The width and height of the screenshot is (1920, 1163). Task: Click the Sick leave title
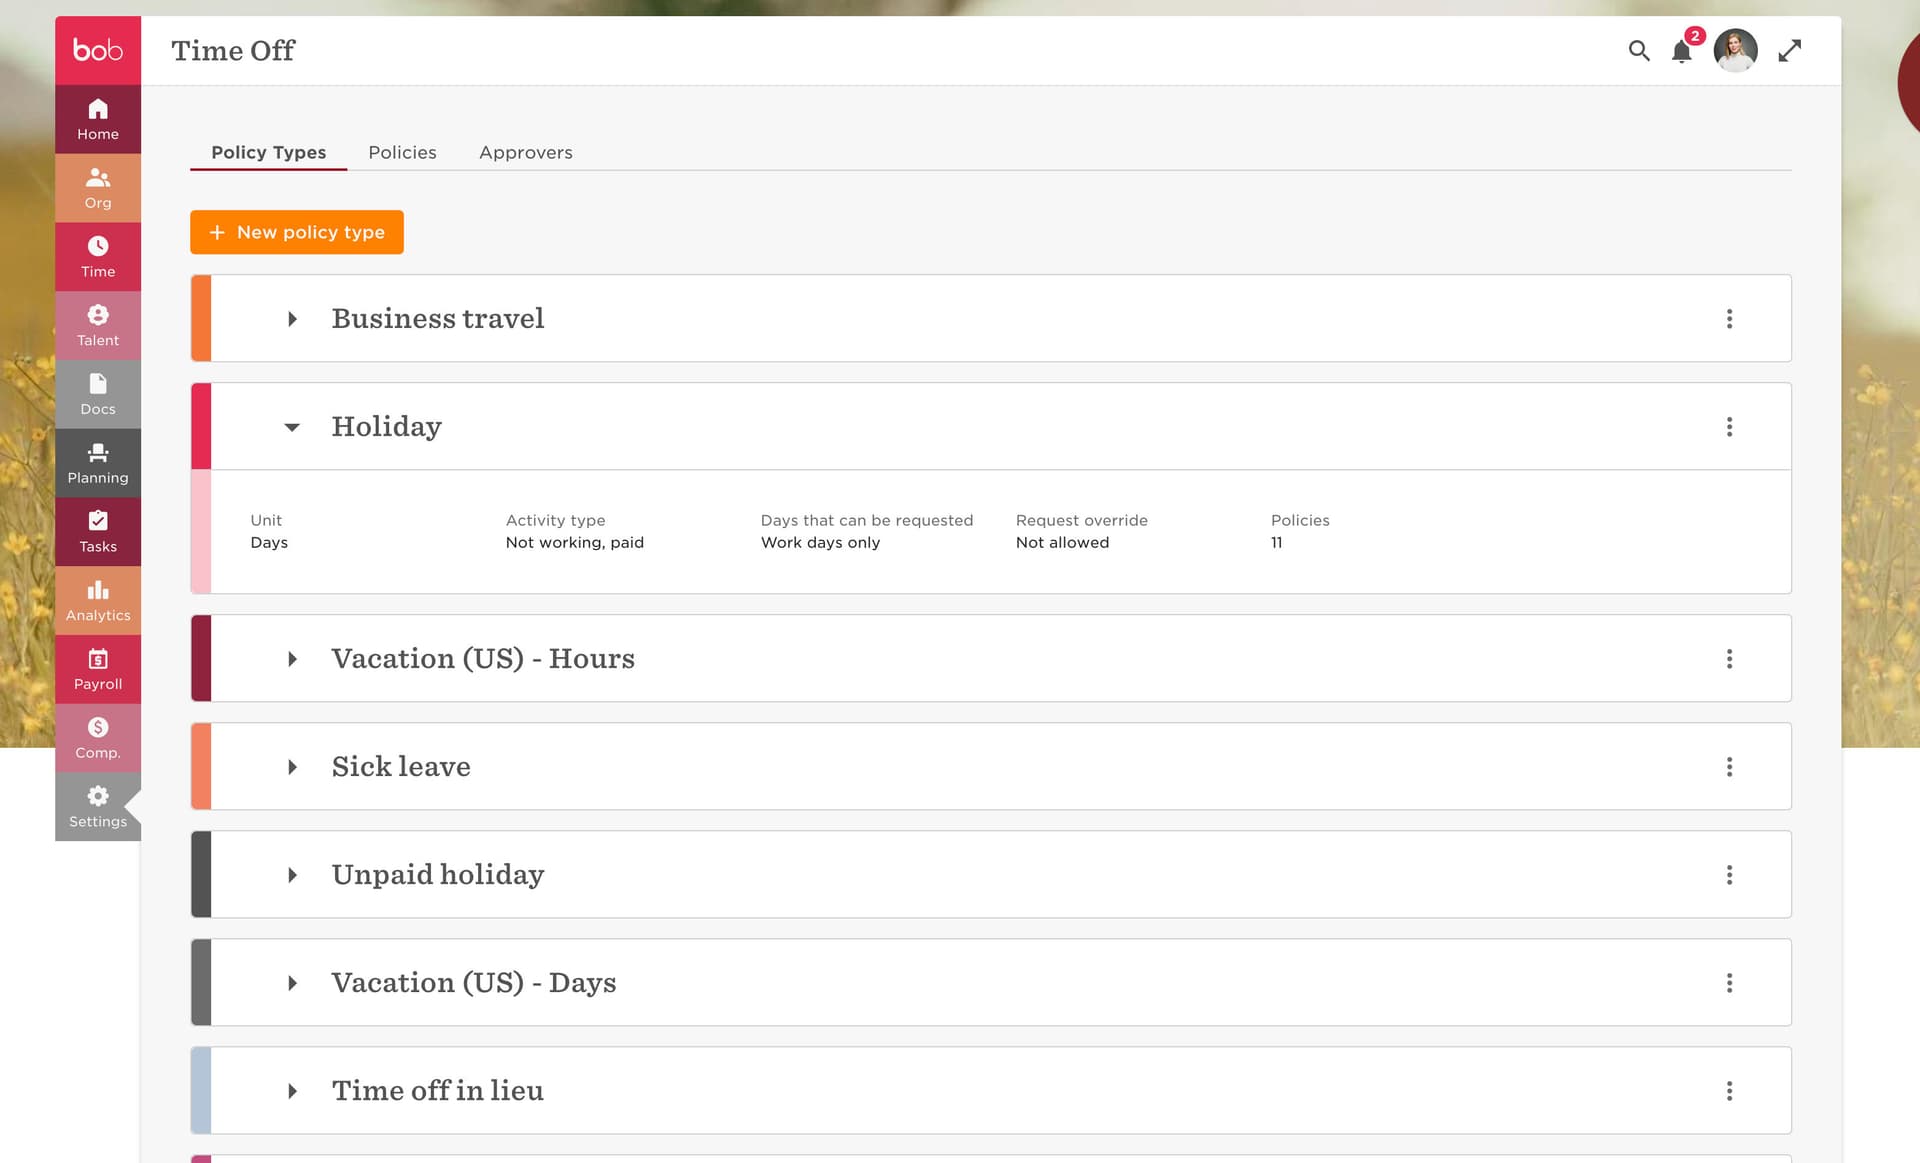[x=401, y=766]
